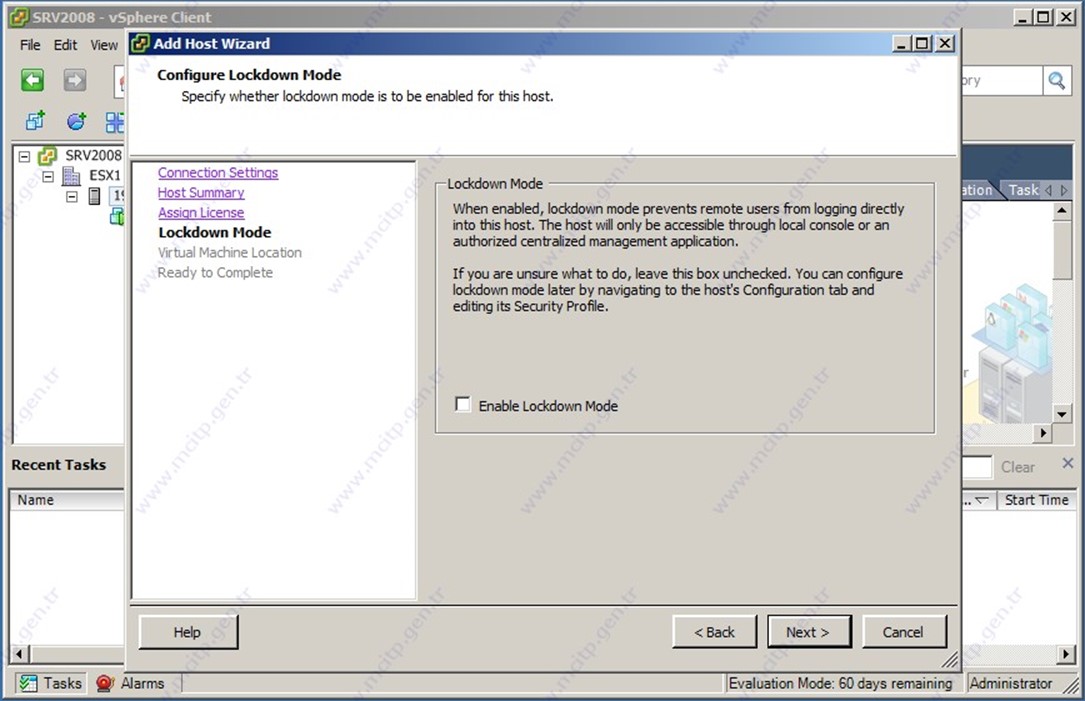Image resolution: width=1085 pixels, height=701 pixels.
Task: Click the scroll left arrow under Recent Tasks
Action: pos(19,653)
